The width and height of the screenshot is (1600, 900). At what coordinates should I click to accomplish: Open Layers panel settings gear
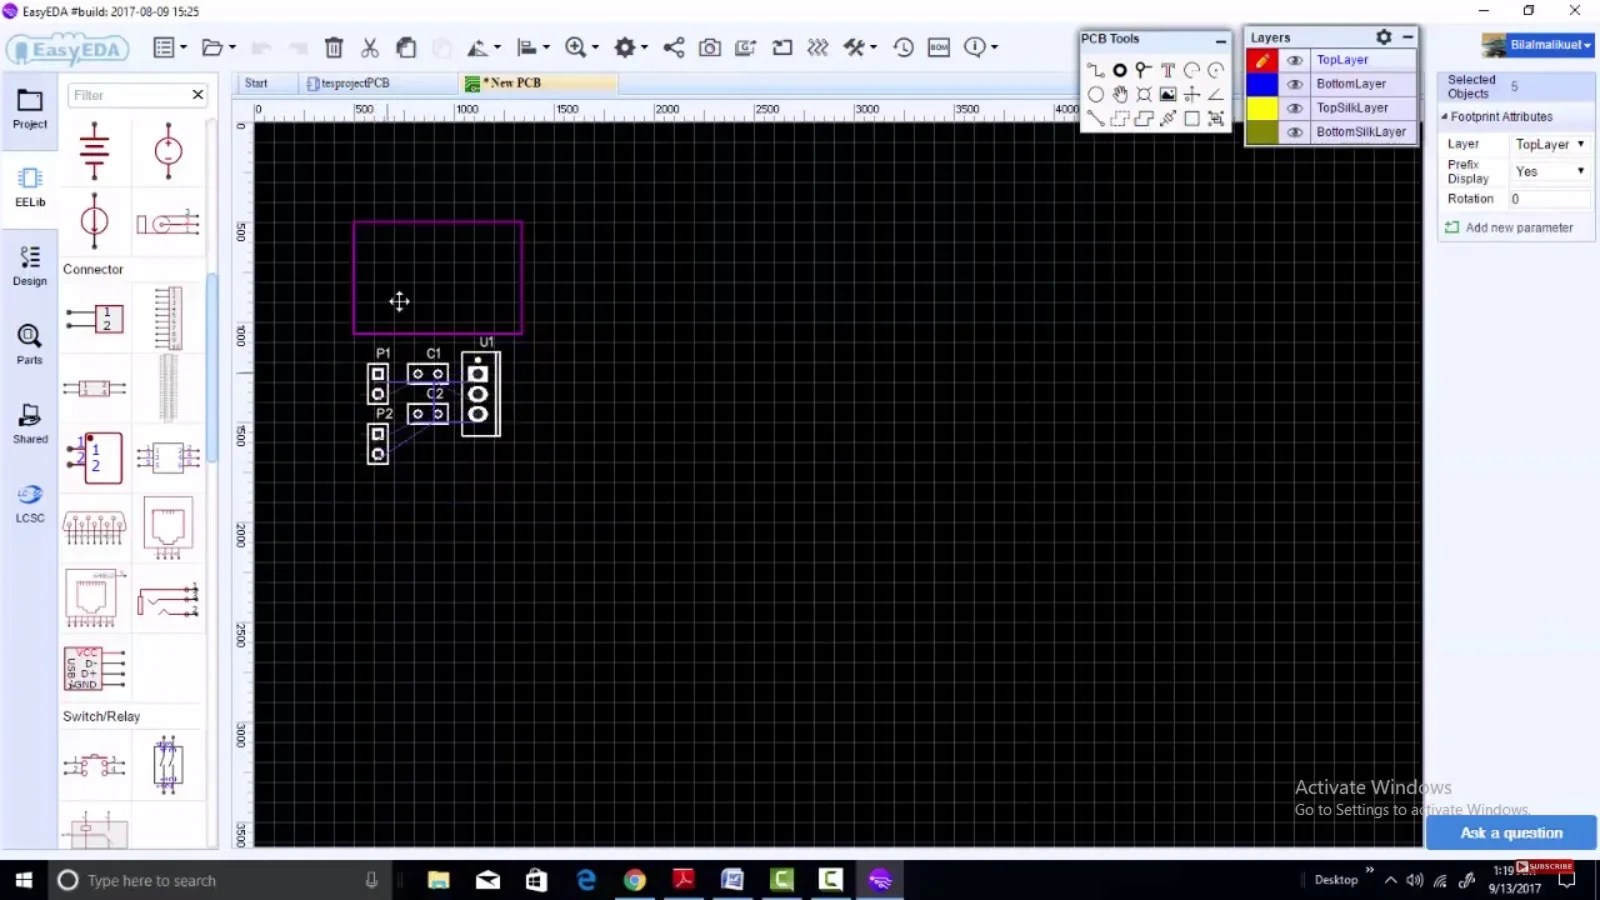[1384, 37]
